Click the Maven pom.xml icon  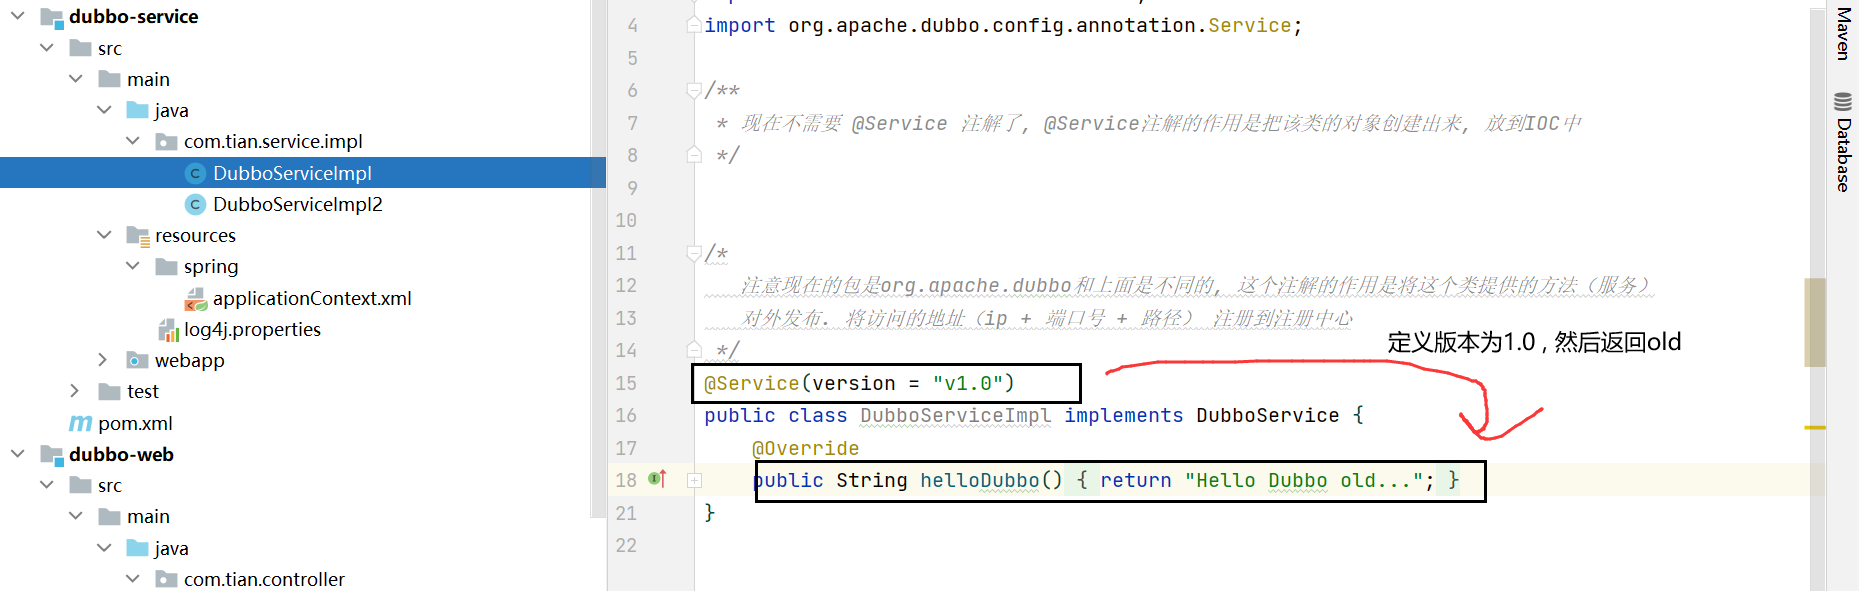(80, 423)
